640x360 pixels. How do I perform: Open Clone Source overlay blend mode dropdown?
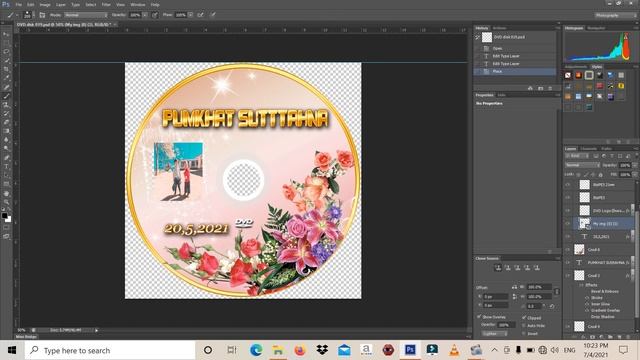coord(494,333)
